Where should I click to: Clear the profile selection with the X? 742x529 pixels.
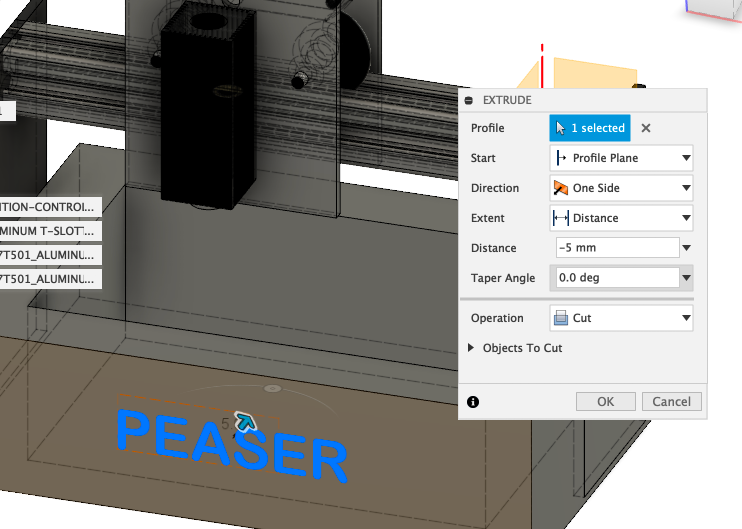click(645, 128)
